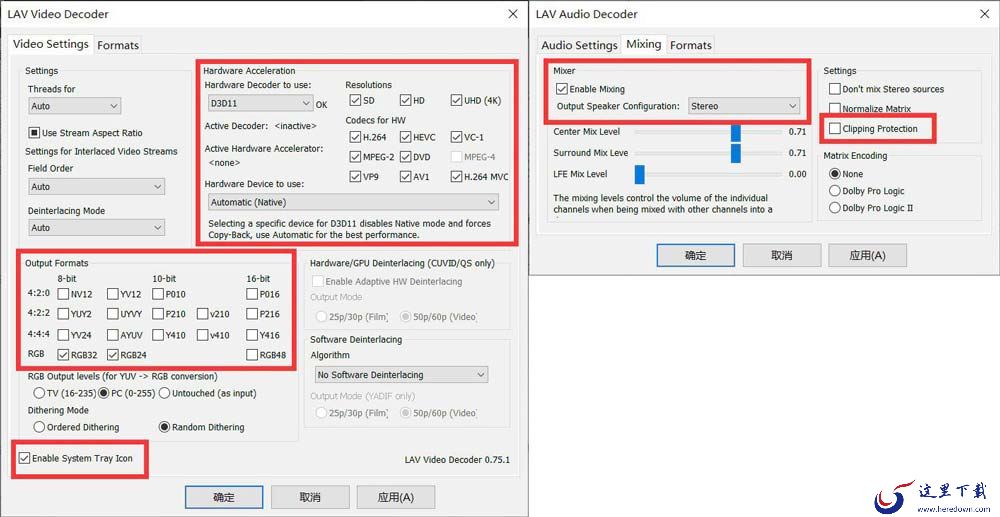The image size is (1000, 517).
Task: Click 取消 in LAV Audio Decoder
Action: click(x=781, y=256)
